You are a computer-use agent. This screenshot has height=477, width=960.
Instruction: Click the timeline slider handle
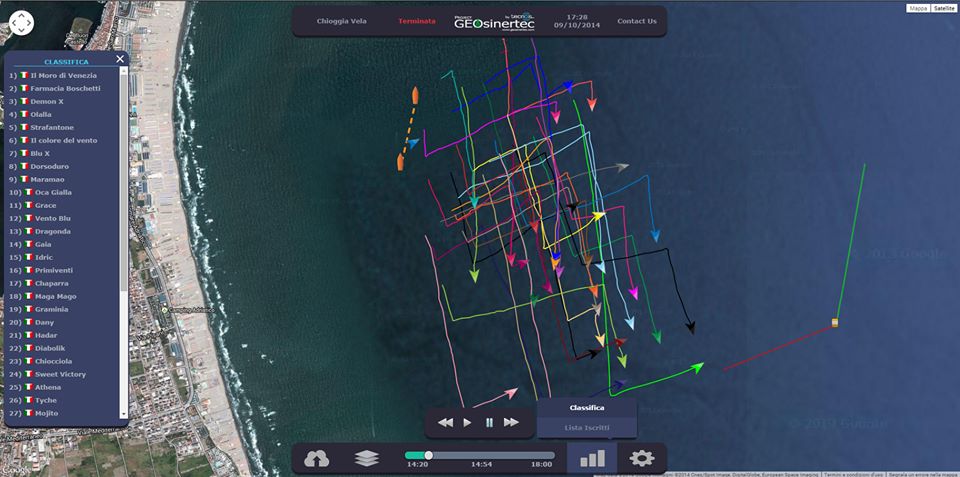pyautogui.click(x=428, y=455)
